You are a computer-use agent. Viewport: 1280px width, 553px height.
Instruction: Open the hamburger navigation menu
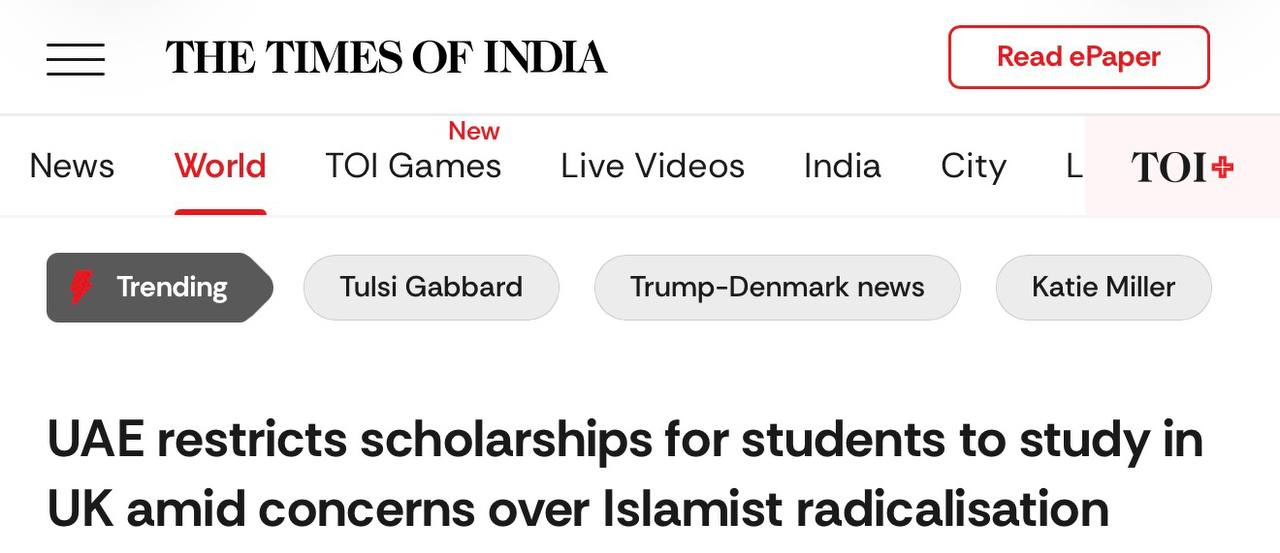pos(75,59)
